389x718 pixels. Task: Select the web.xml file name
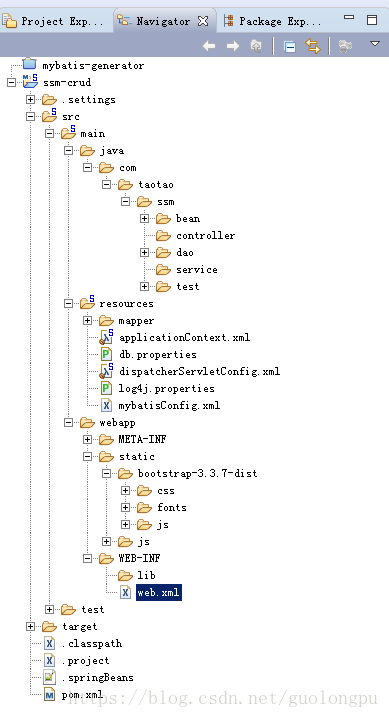[158, 593]
